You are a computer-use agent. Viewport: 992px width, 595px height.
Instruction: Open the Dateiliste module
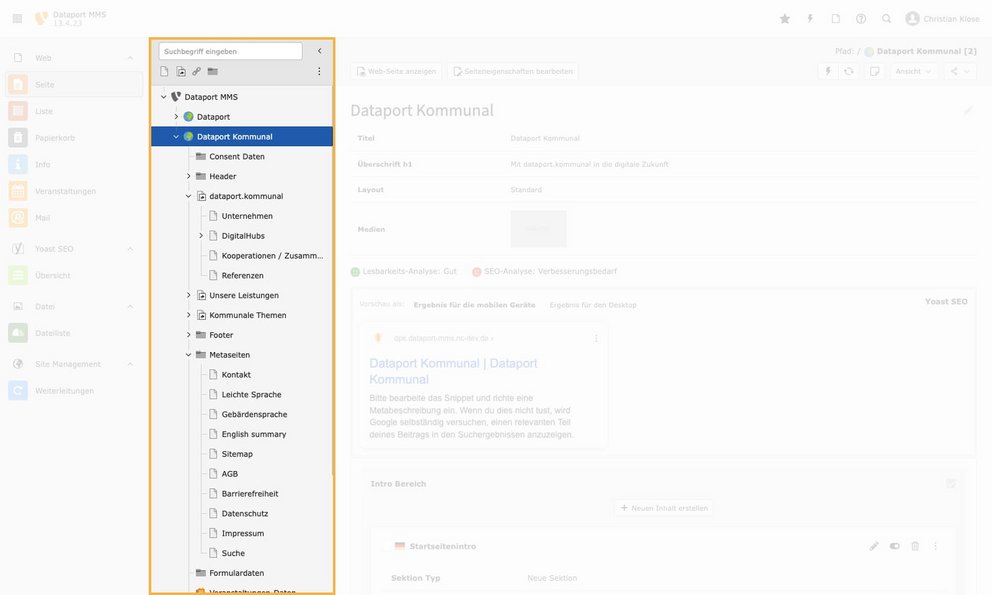pos(54,333)
